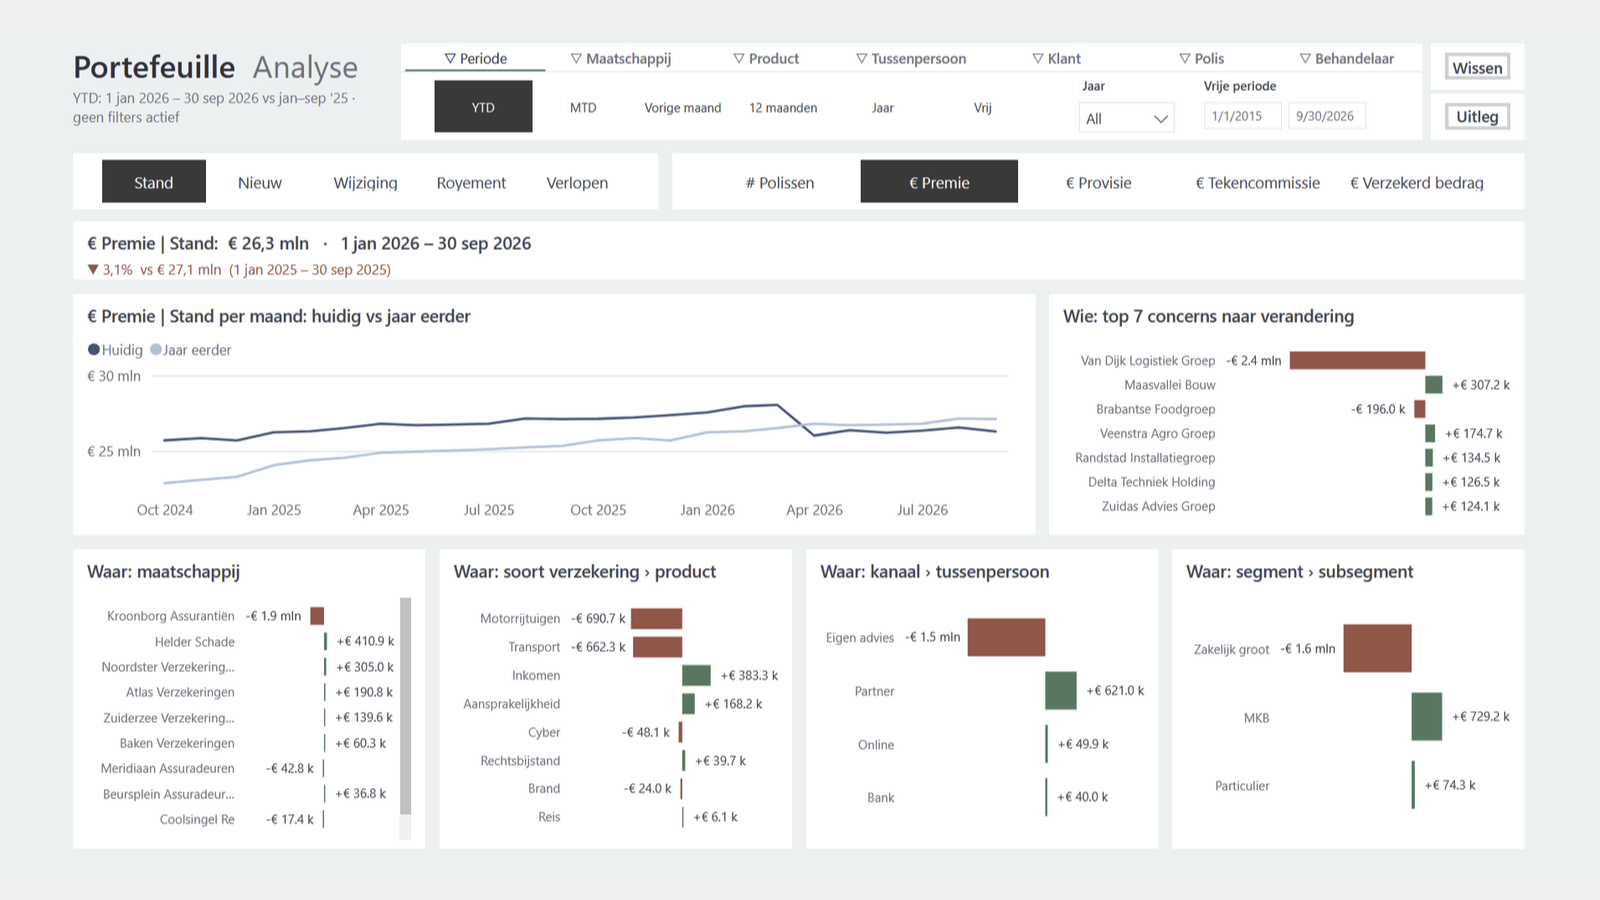Select the YTD period option

tap(483, 107)
